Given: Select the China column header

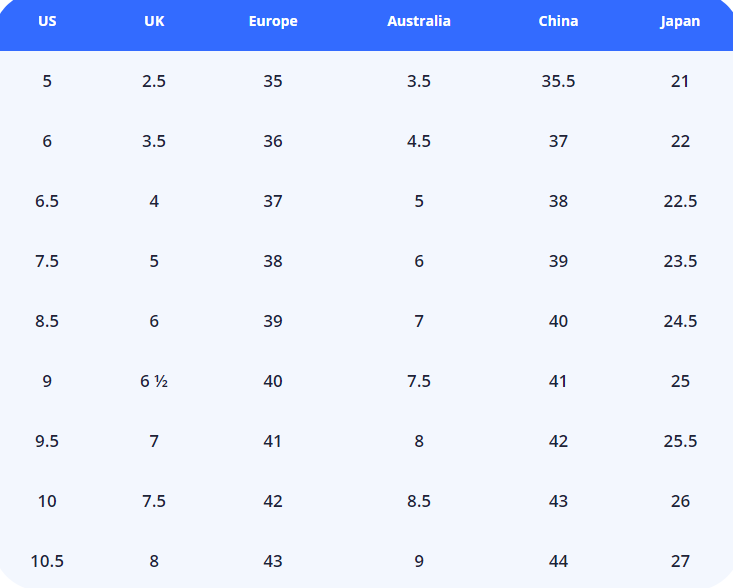Looking at the screenshot, I should click(558, 21).
